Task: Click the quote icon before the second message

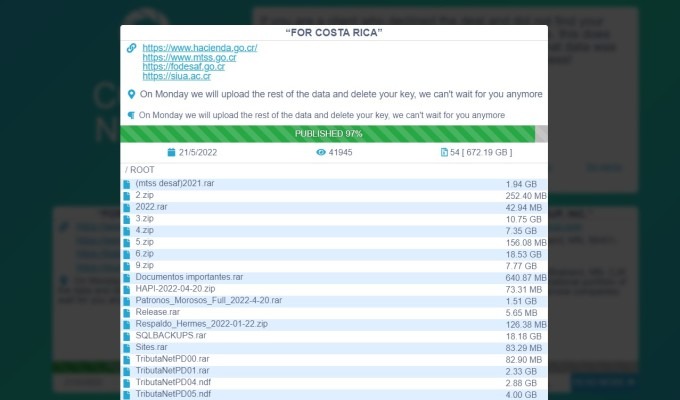Action: 131,115
